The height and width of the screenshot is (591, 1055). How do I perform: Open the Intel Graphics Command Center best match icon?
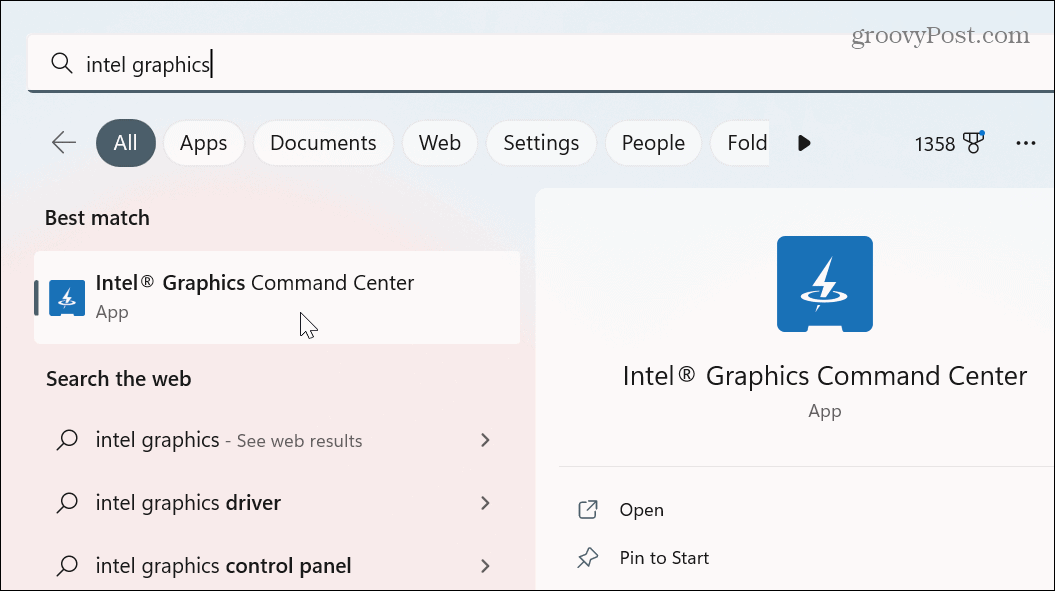66,297
